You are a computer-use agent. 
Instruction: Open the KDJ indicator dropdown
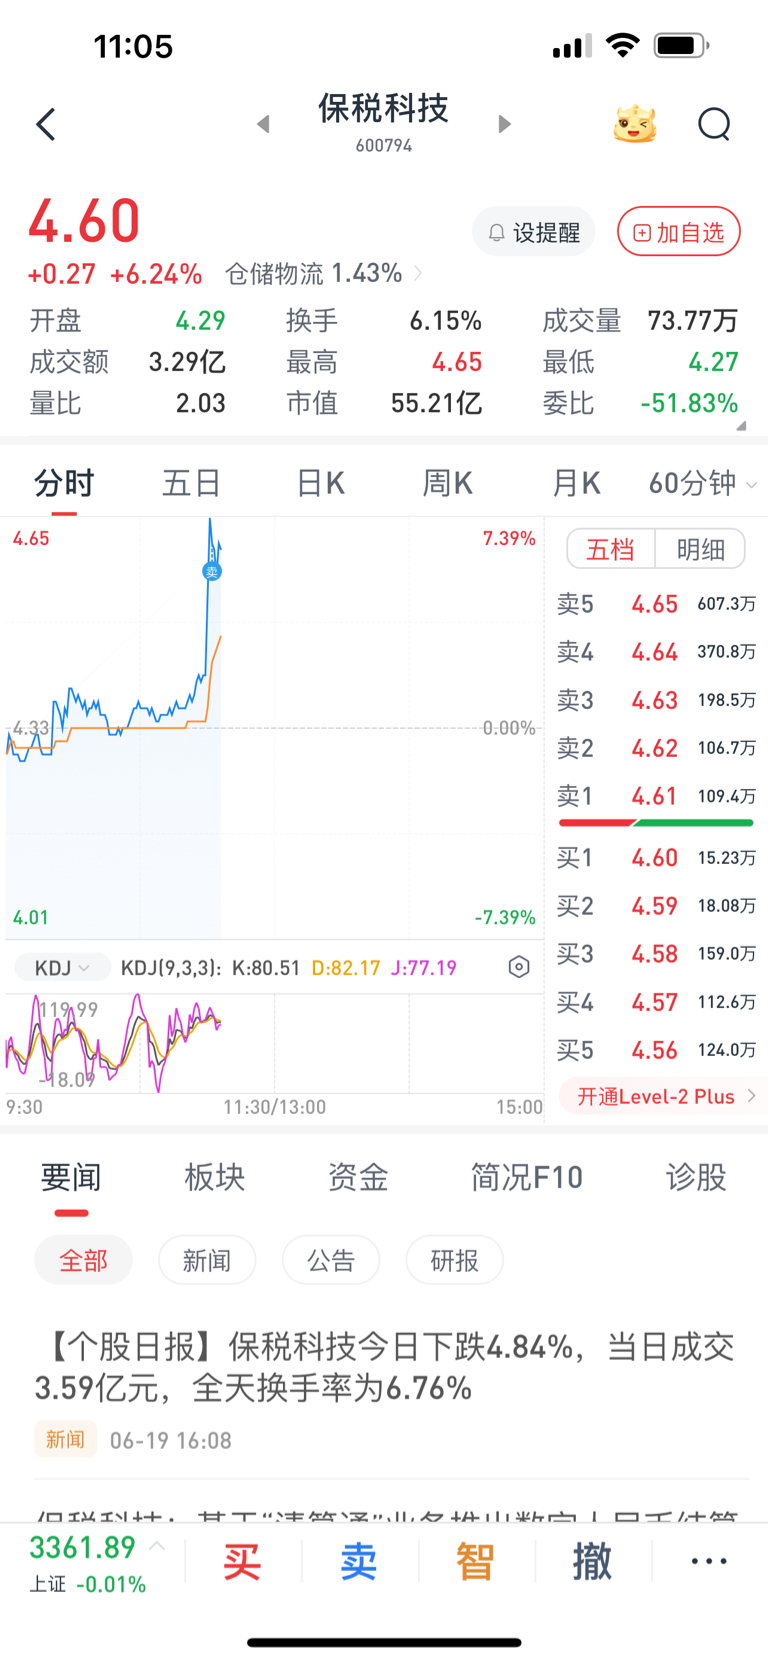point(62,968)
